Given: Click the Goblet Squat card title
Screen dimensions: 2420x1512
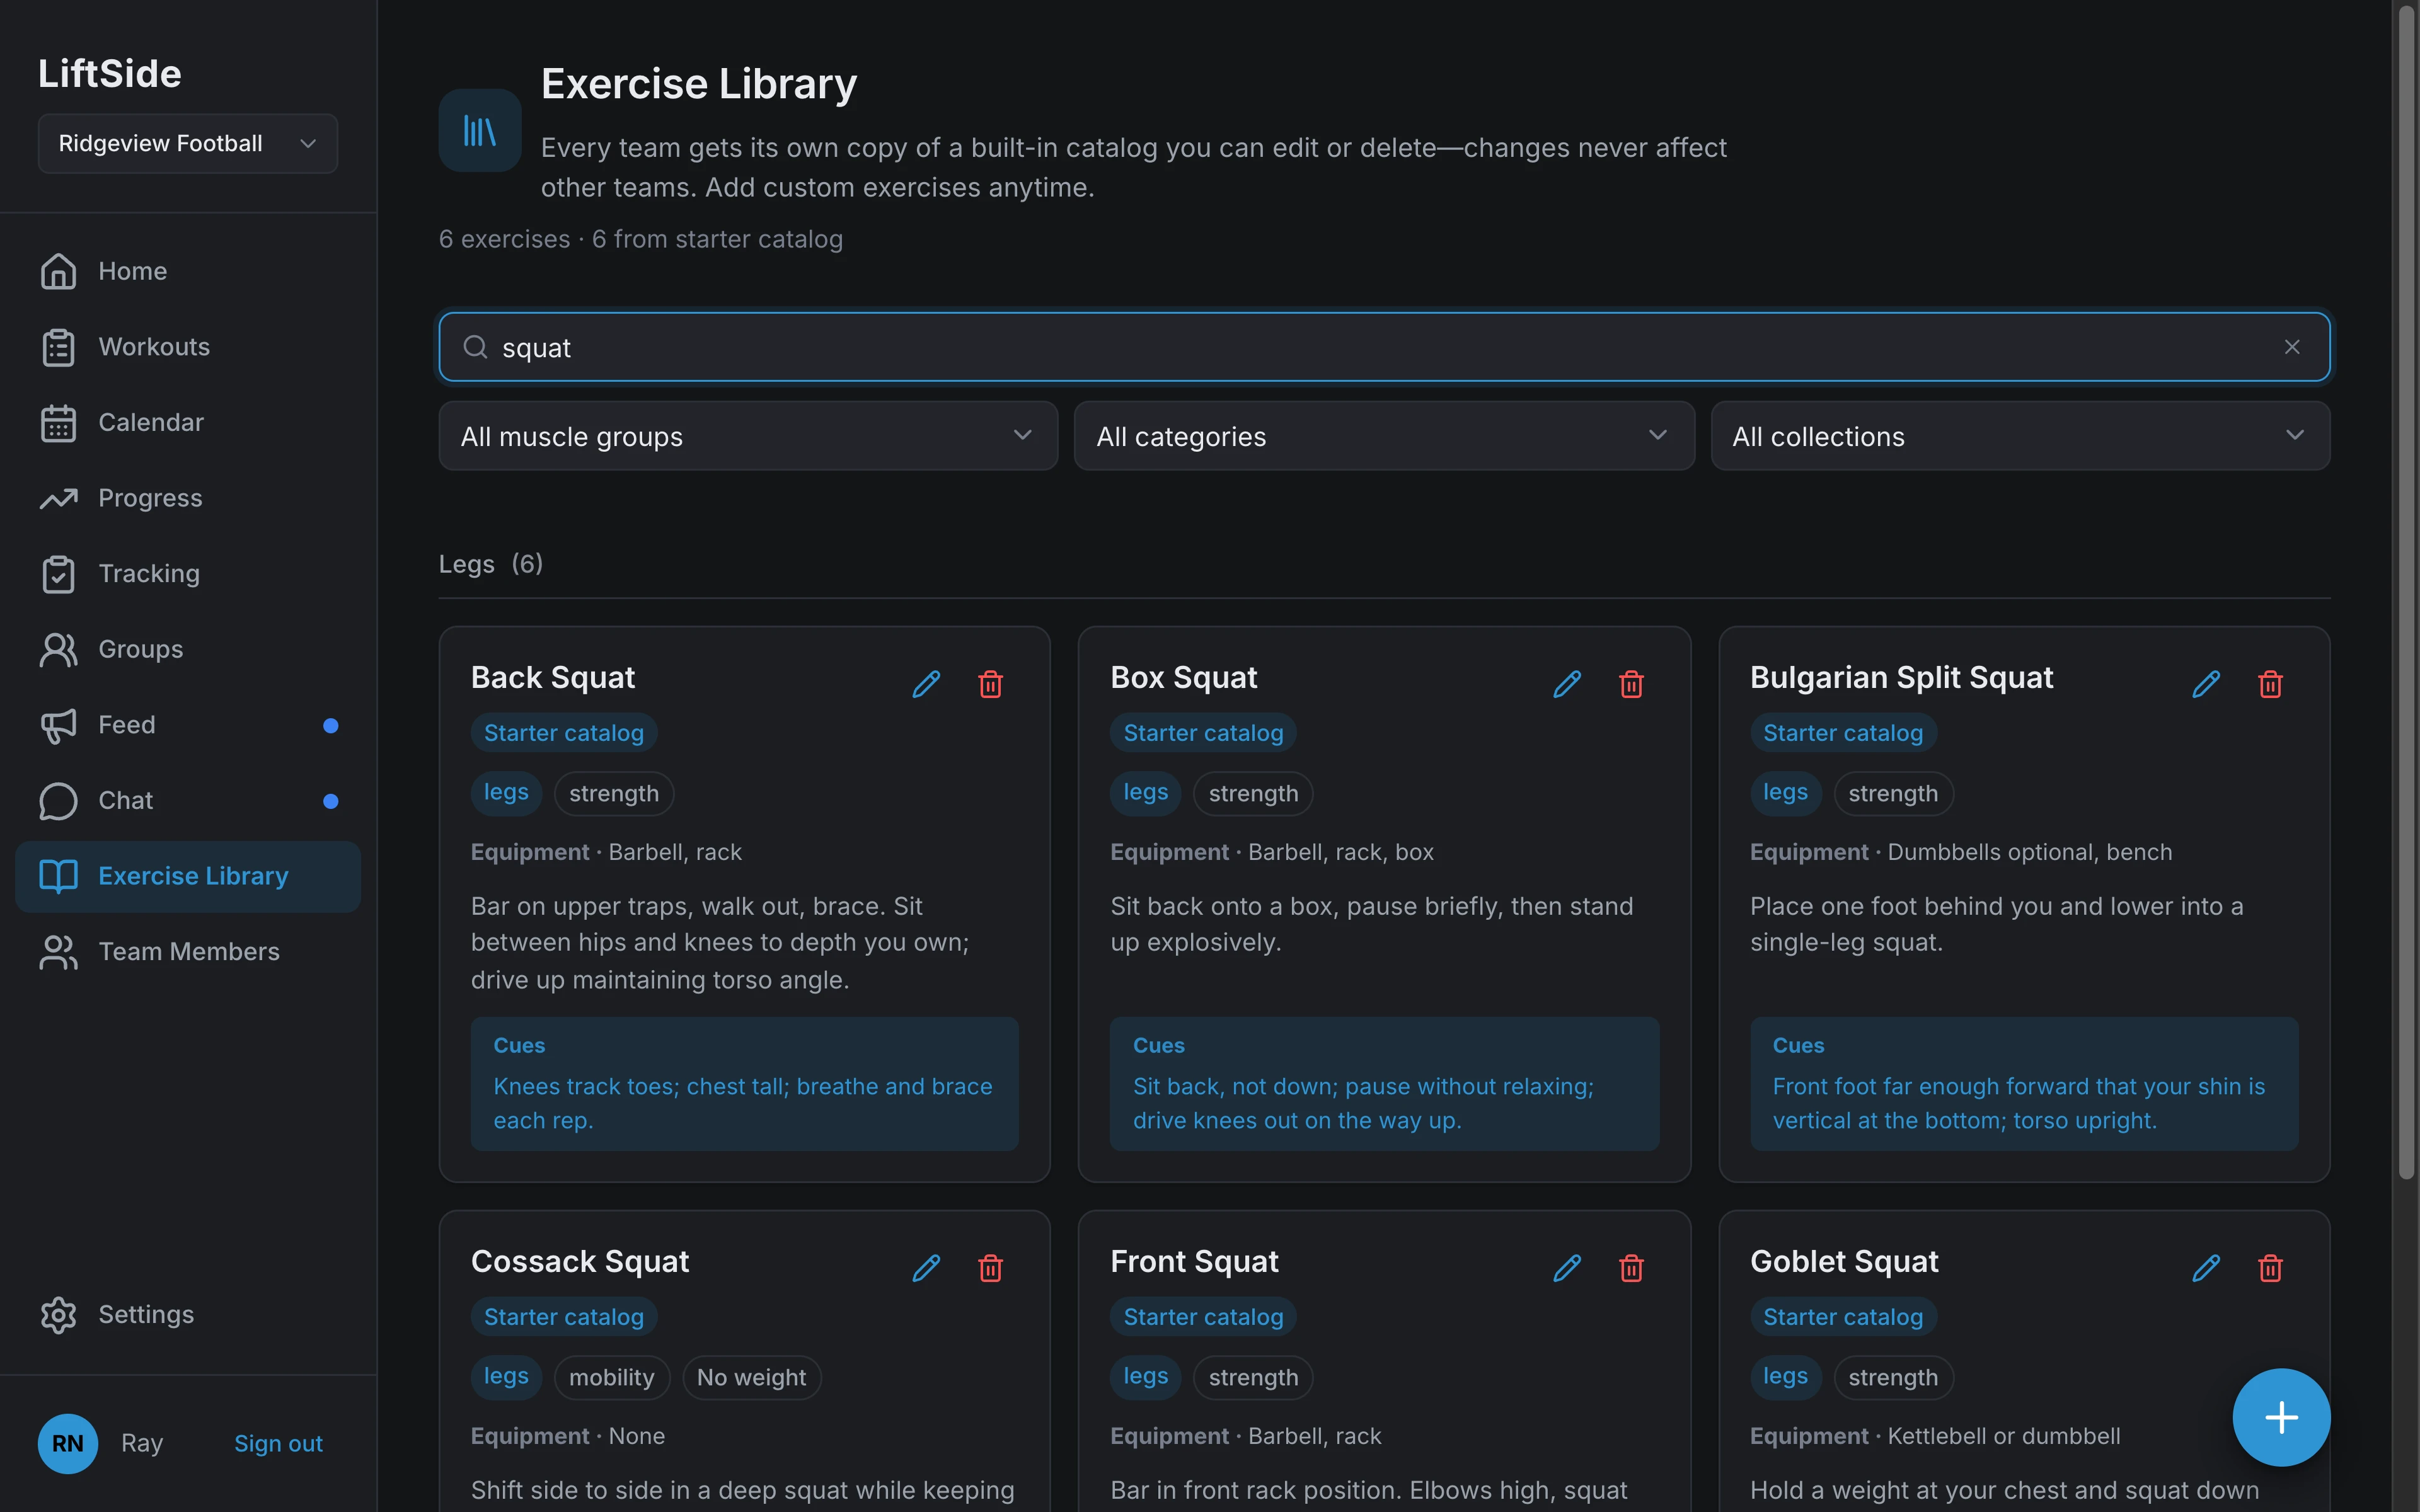Looking at the screenshot, I should tap(1844, 1262).
